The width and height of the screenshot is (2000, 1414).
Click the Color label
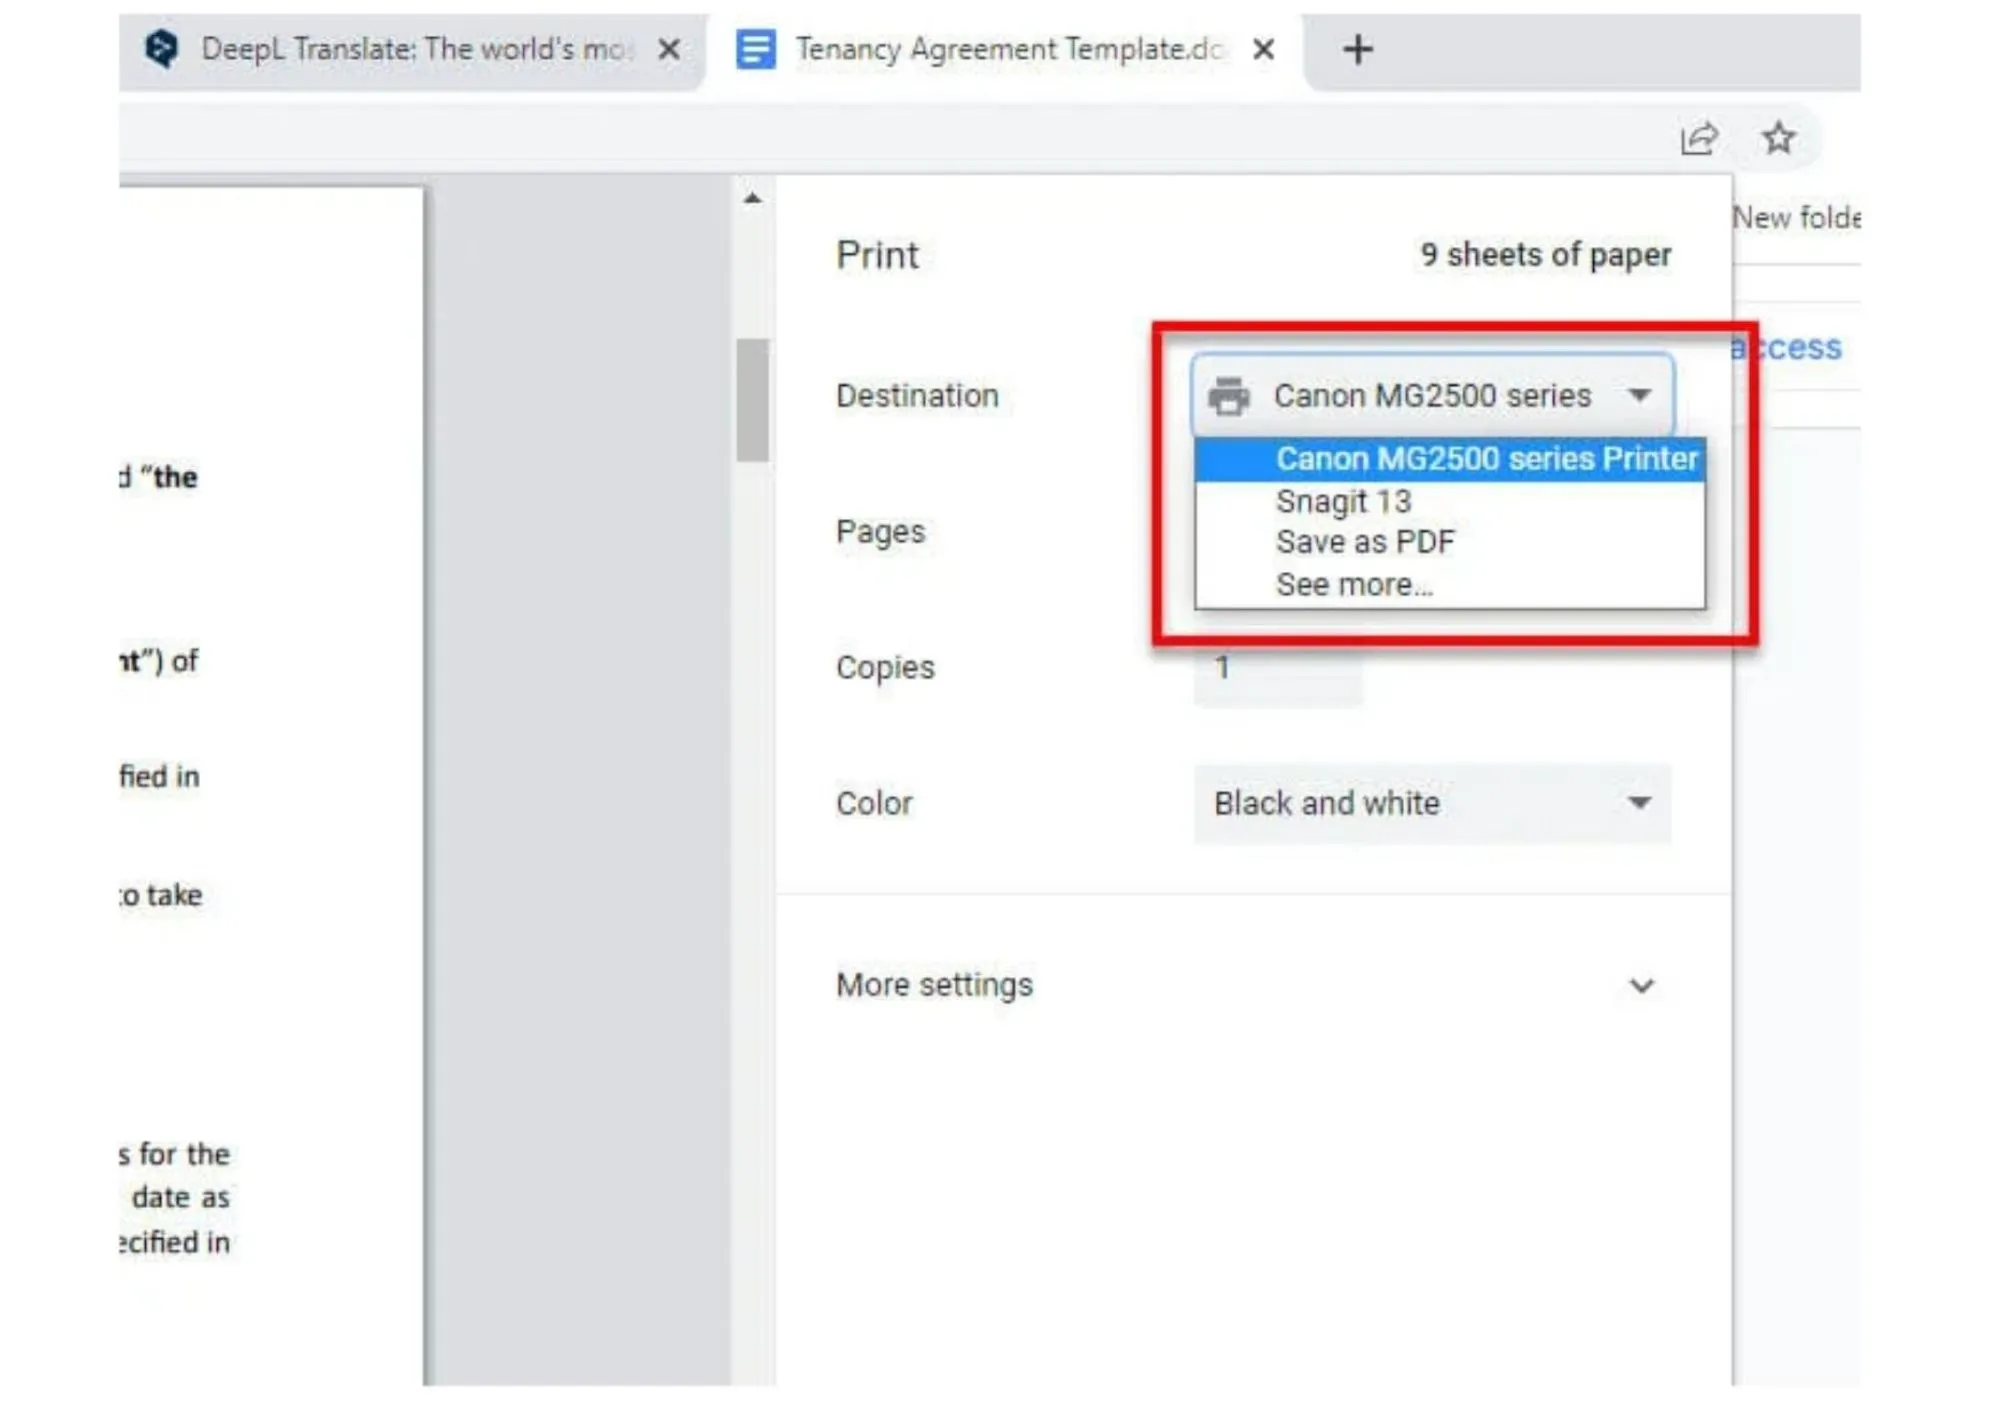pos(874,804)
